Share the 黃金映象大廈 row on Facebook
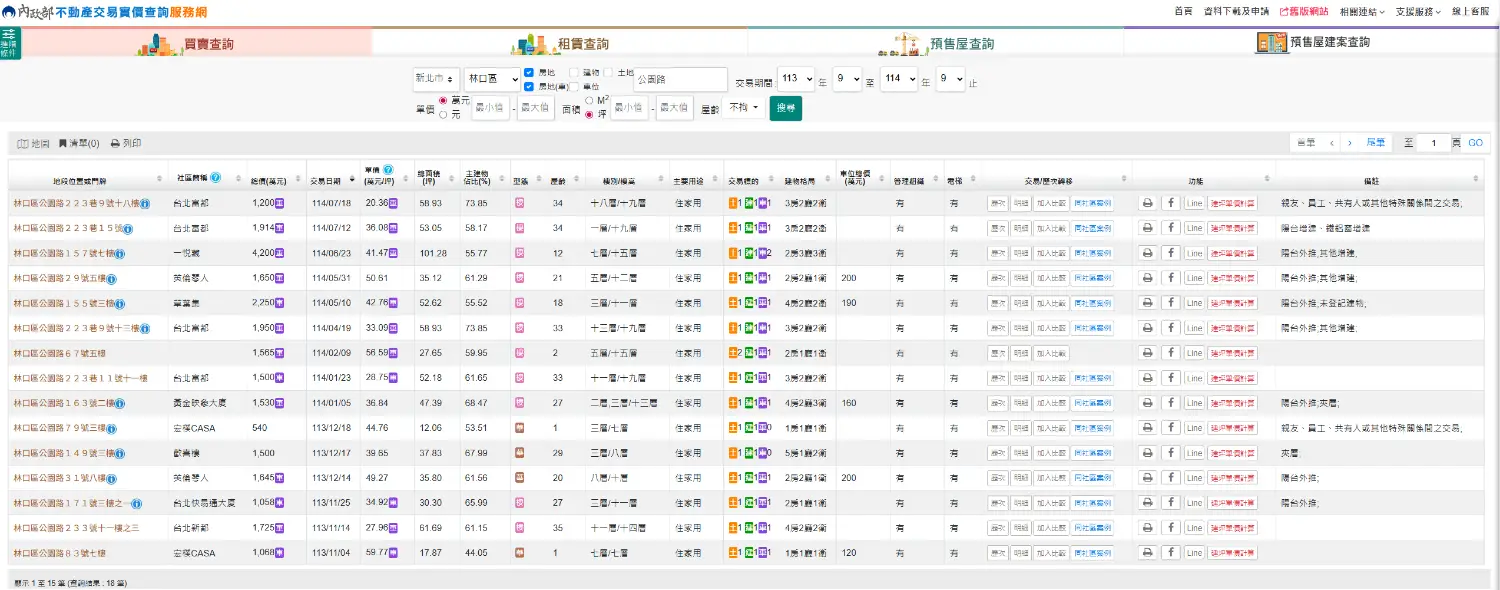This screenshot has width=1500, height=590. point(1170,403)
